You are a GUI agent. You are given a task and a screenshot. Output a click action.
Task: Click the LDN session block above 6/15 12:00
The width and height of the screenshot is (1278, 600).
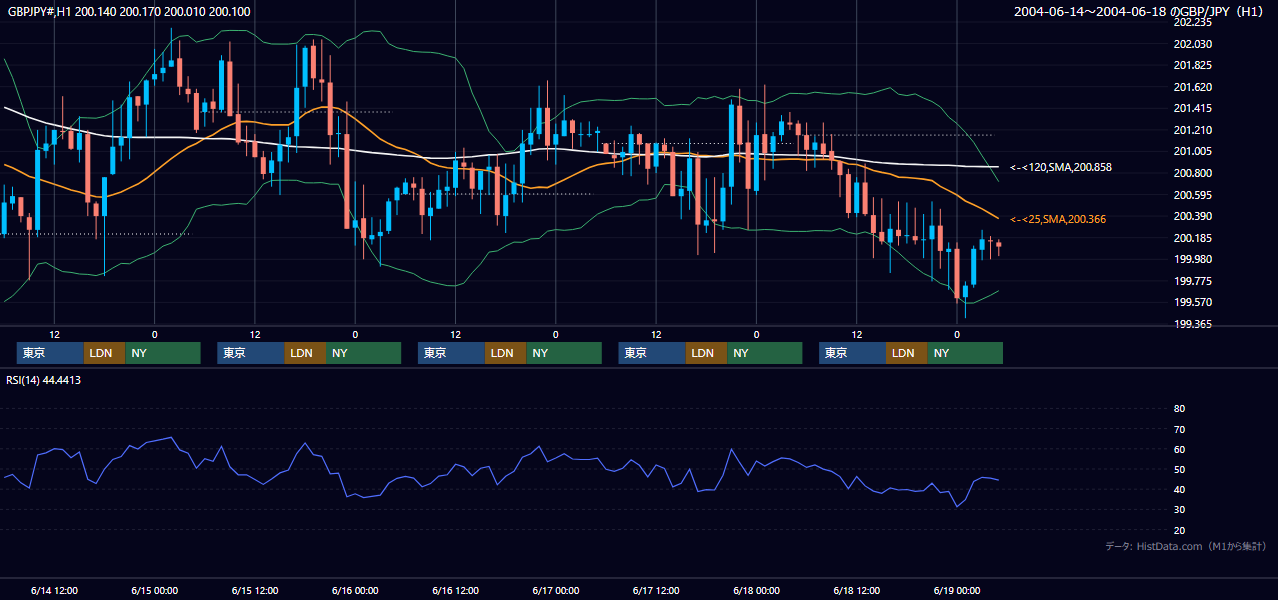pyautogui.click(x=304, y=353)
